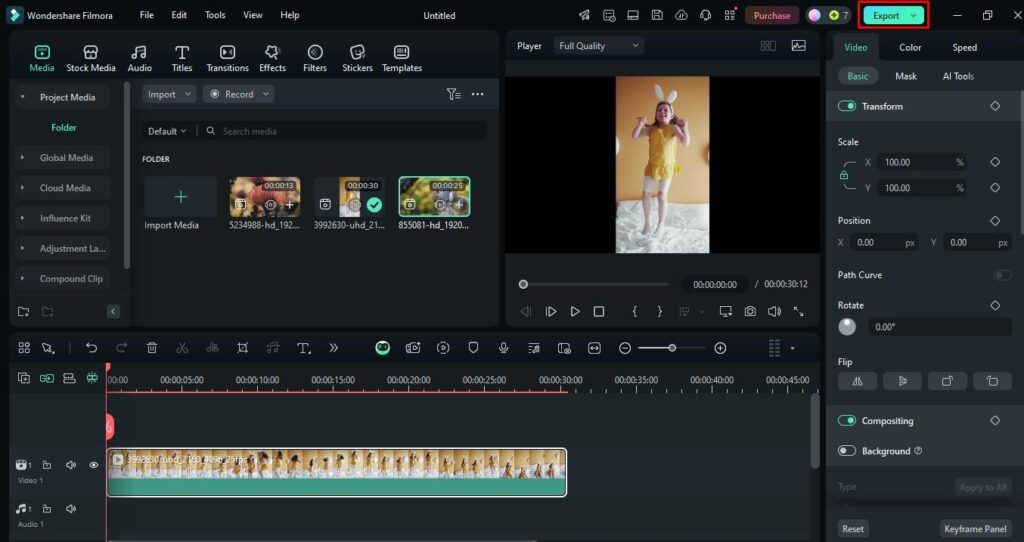Turn off the Compositing switch
This screenshot has width=1024, height=542.
click(x=847, y=421)
